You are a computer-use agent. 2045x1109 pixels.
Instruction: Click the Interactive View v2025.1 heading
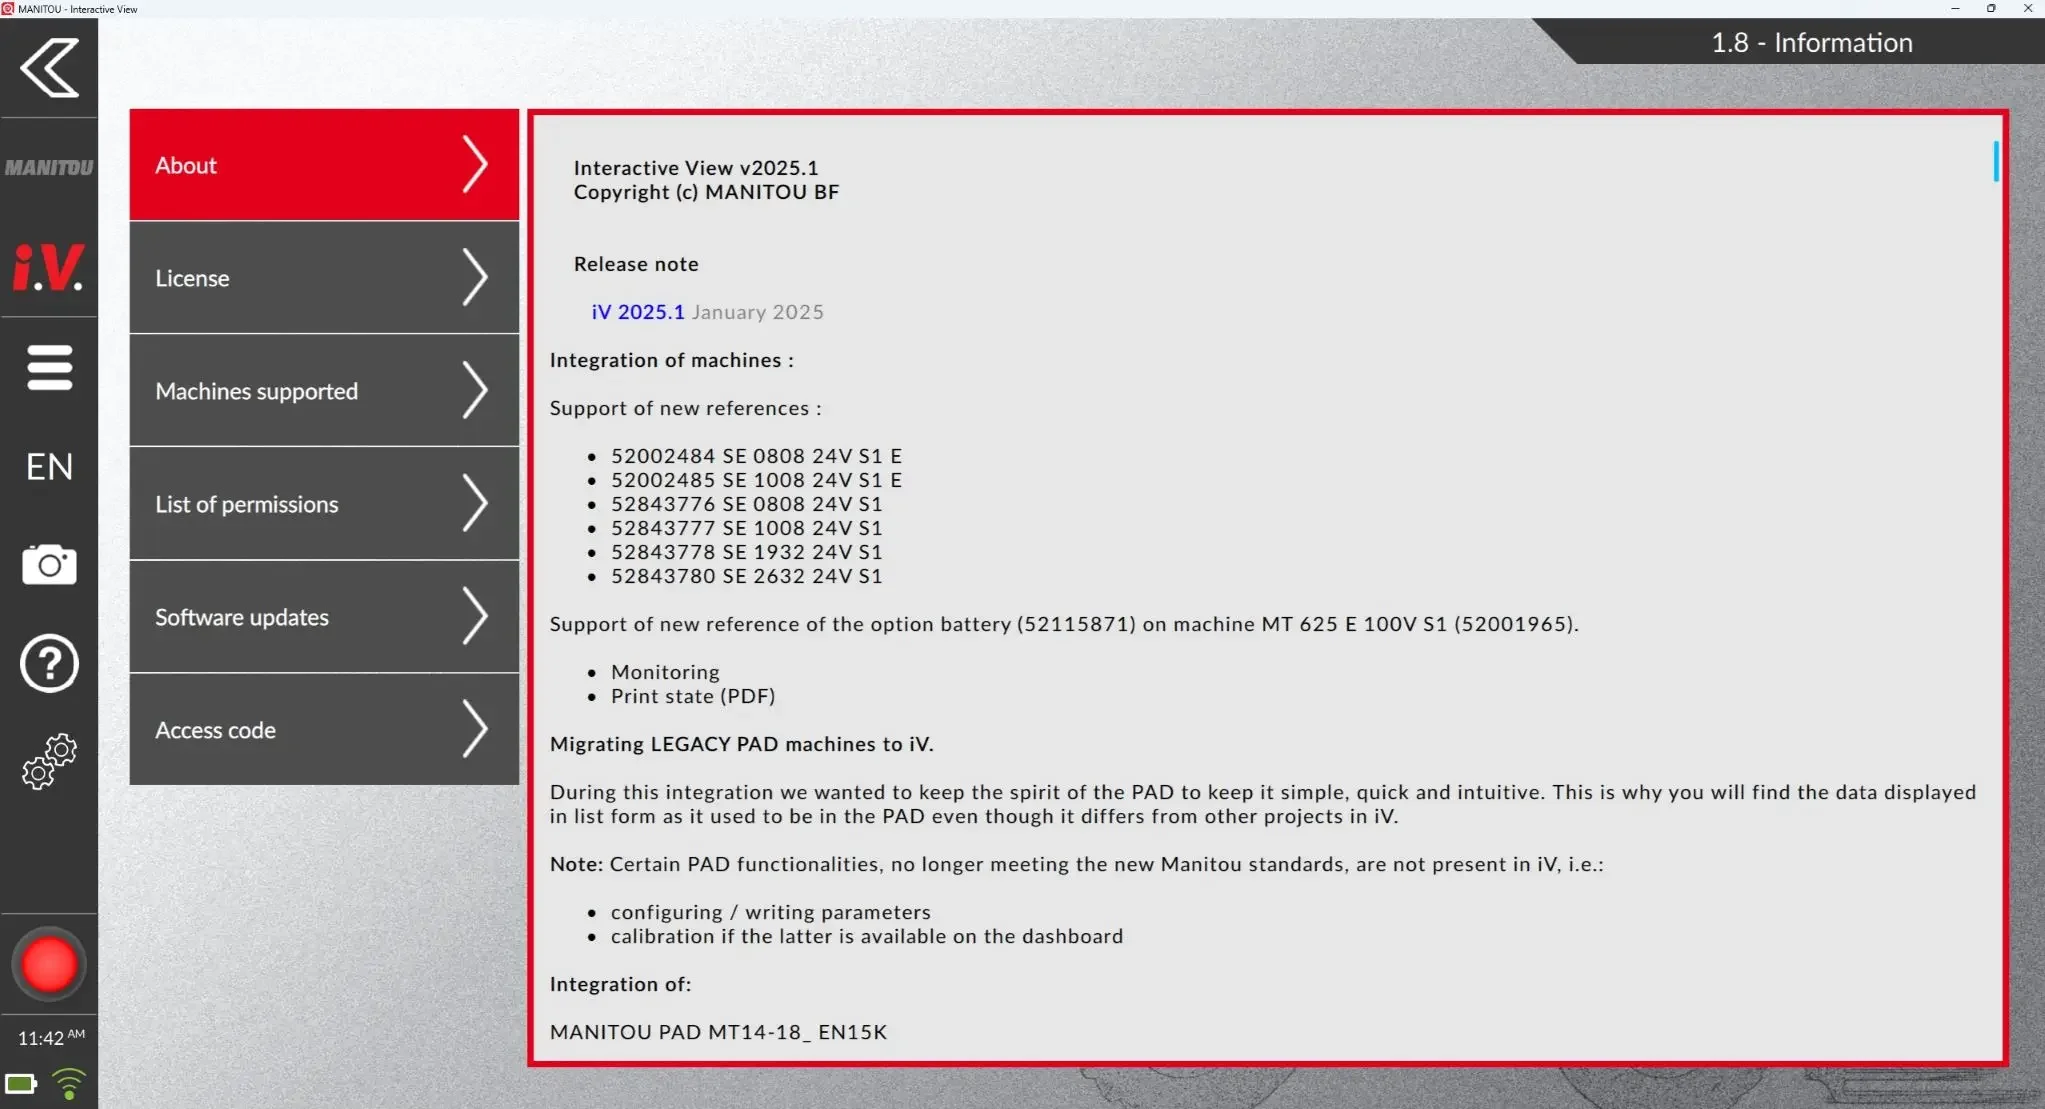696,168
